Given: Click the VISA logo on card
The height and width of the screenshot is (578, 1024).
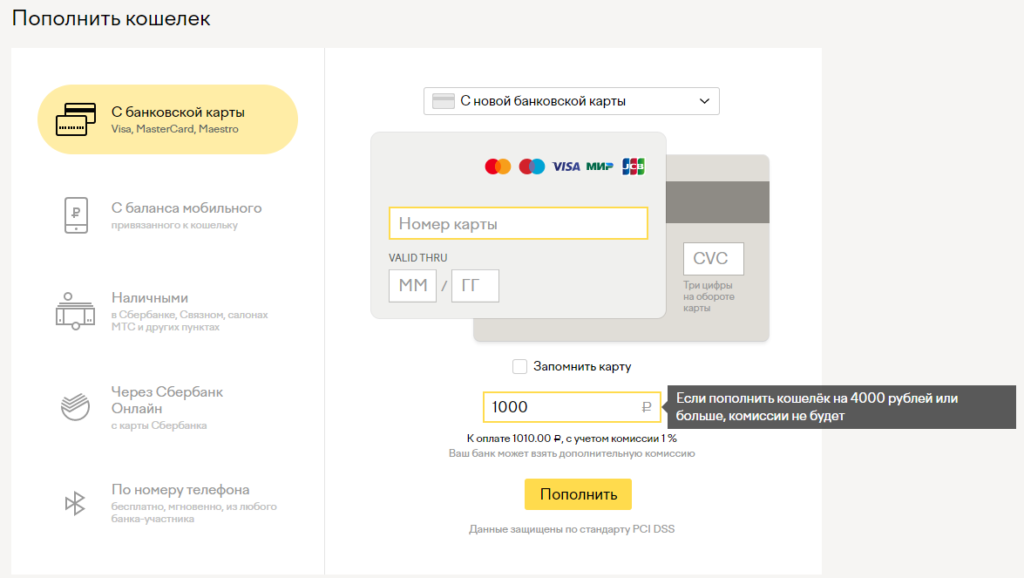Looking at the screenshot, I should (566, 167).
